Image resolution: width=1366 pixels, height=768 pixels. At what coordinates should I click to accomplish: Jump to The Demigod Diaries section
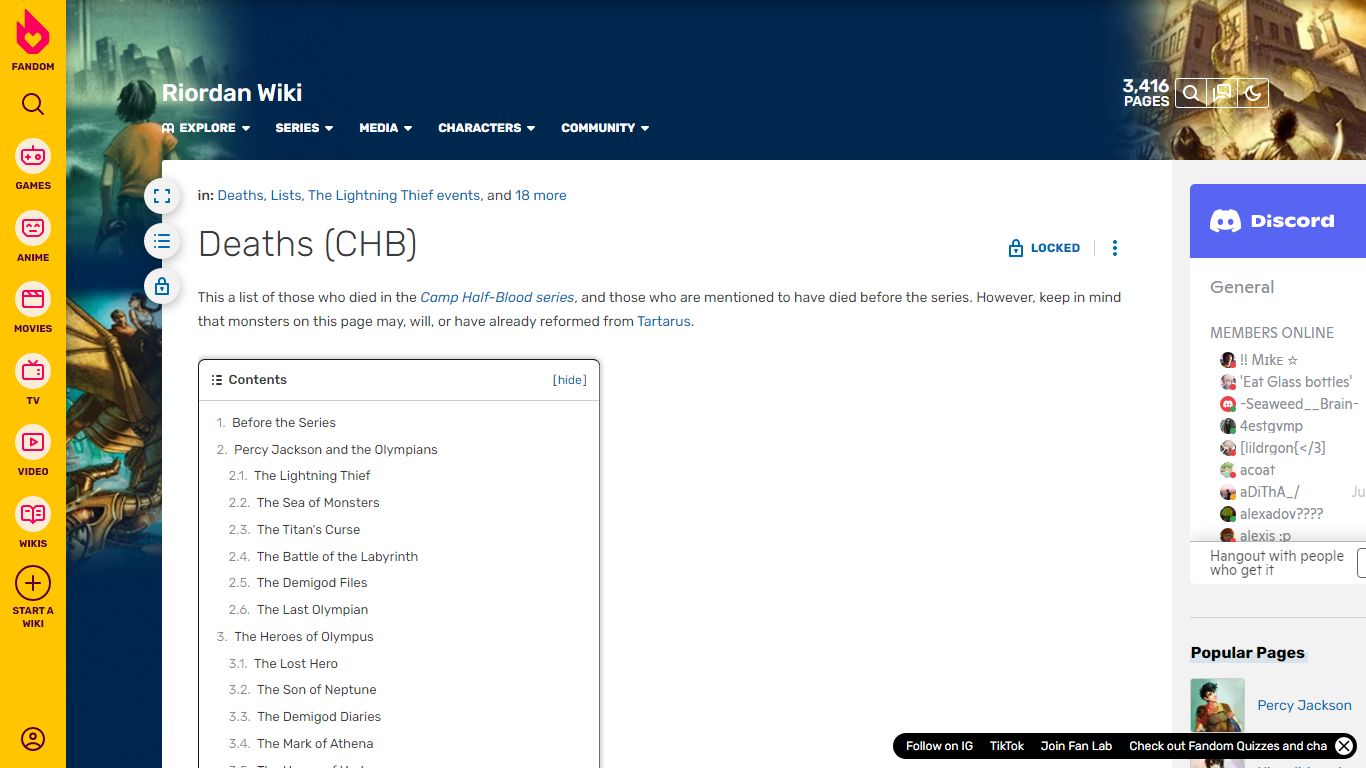(x=319, y=716)
